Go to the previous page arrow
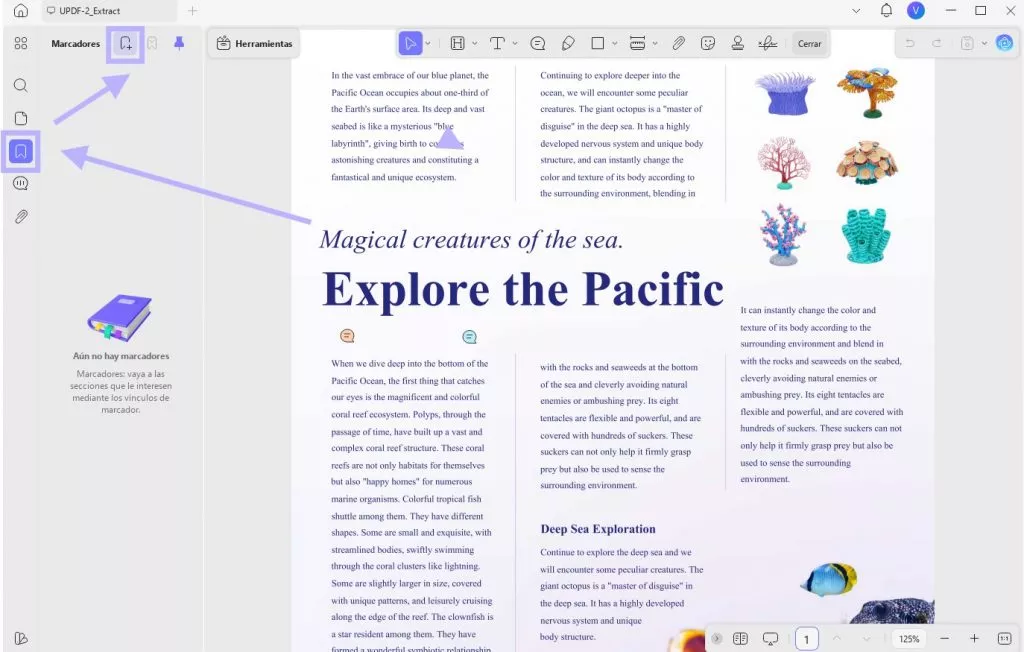The image size is (1024, 652). tap(837, 638)
